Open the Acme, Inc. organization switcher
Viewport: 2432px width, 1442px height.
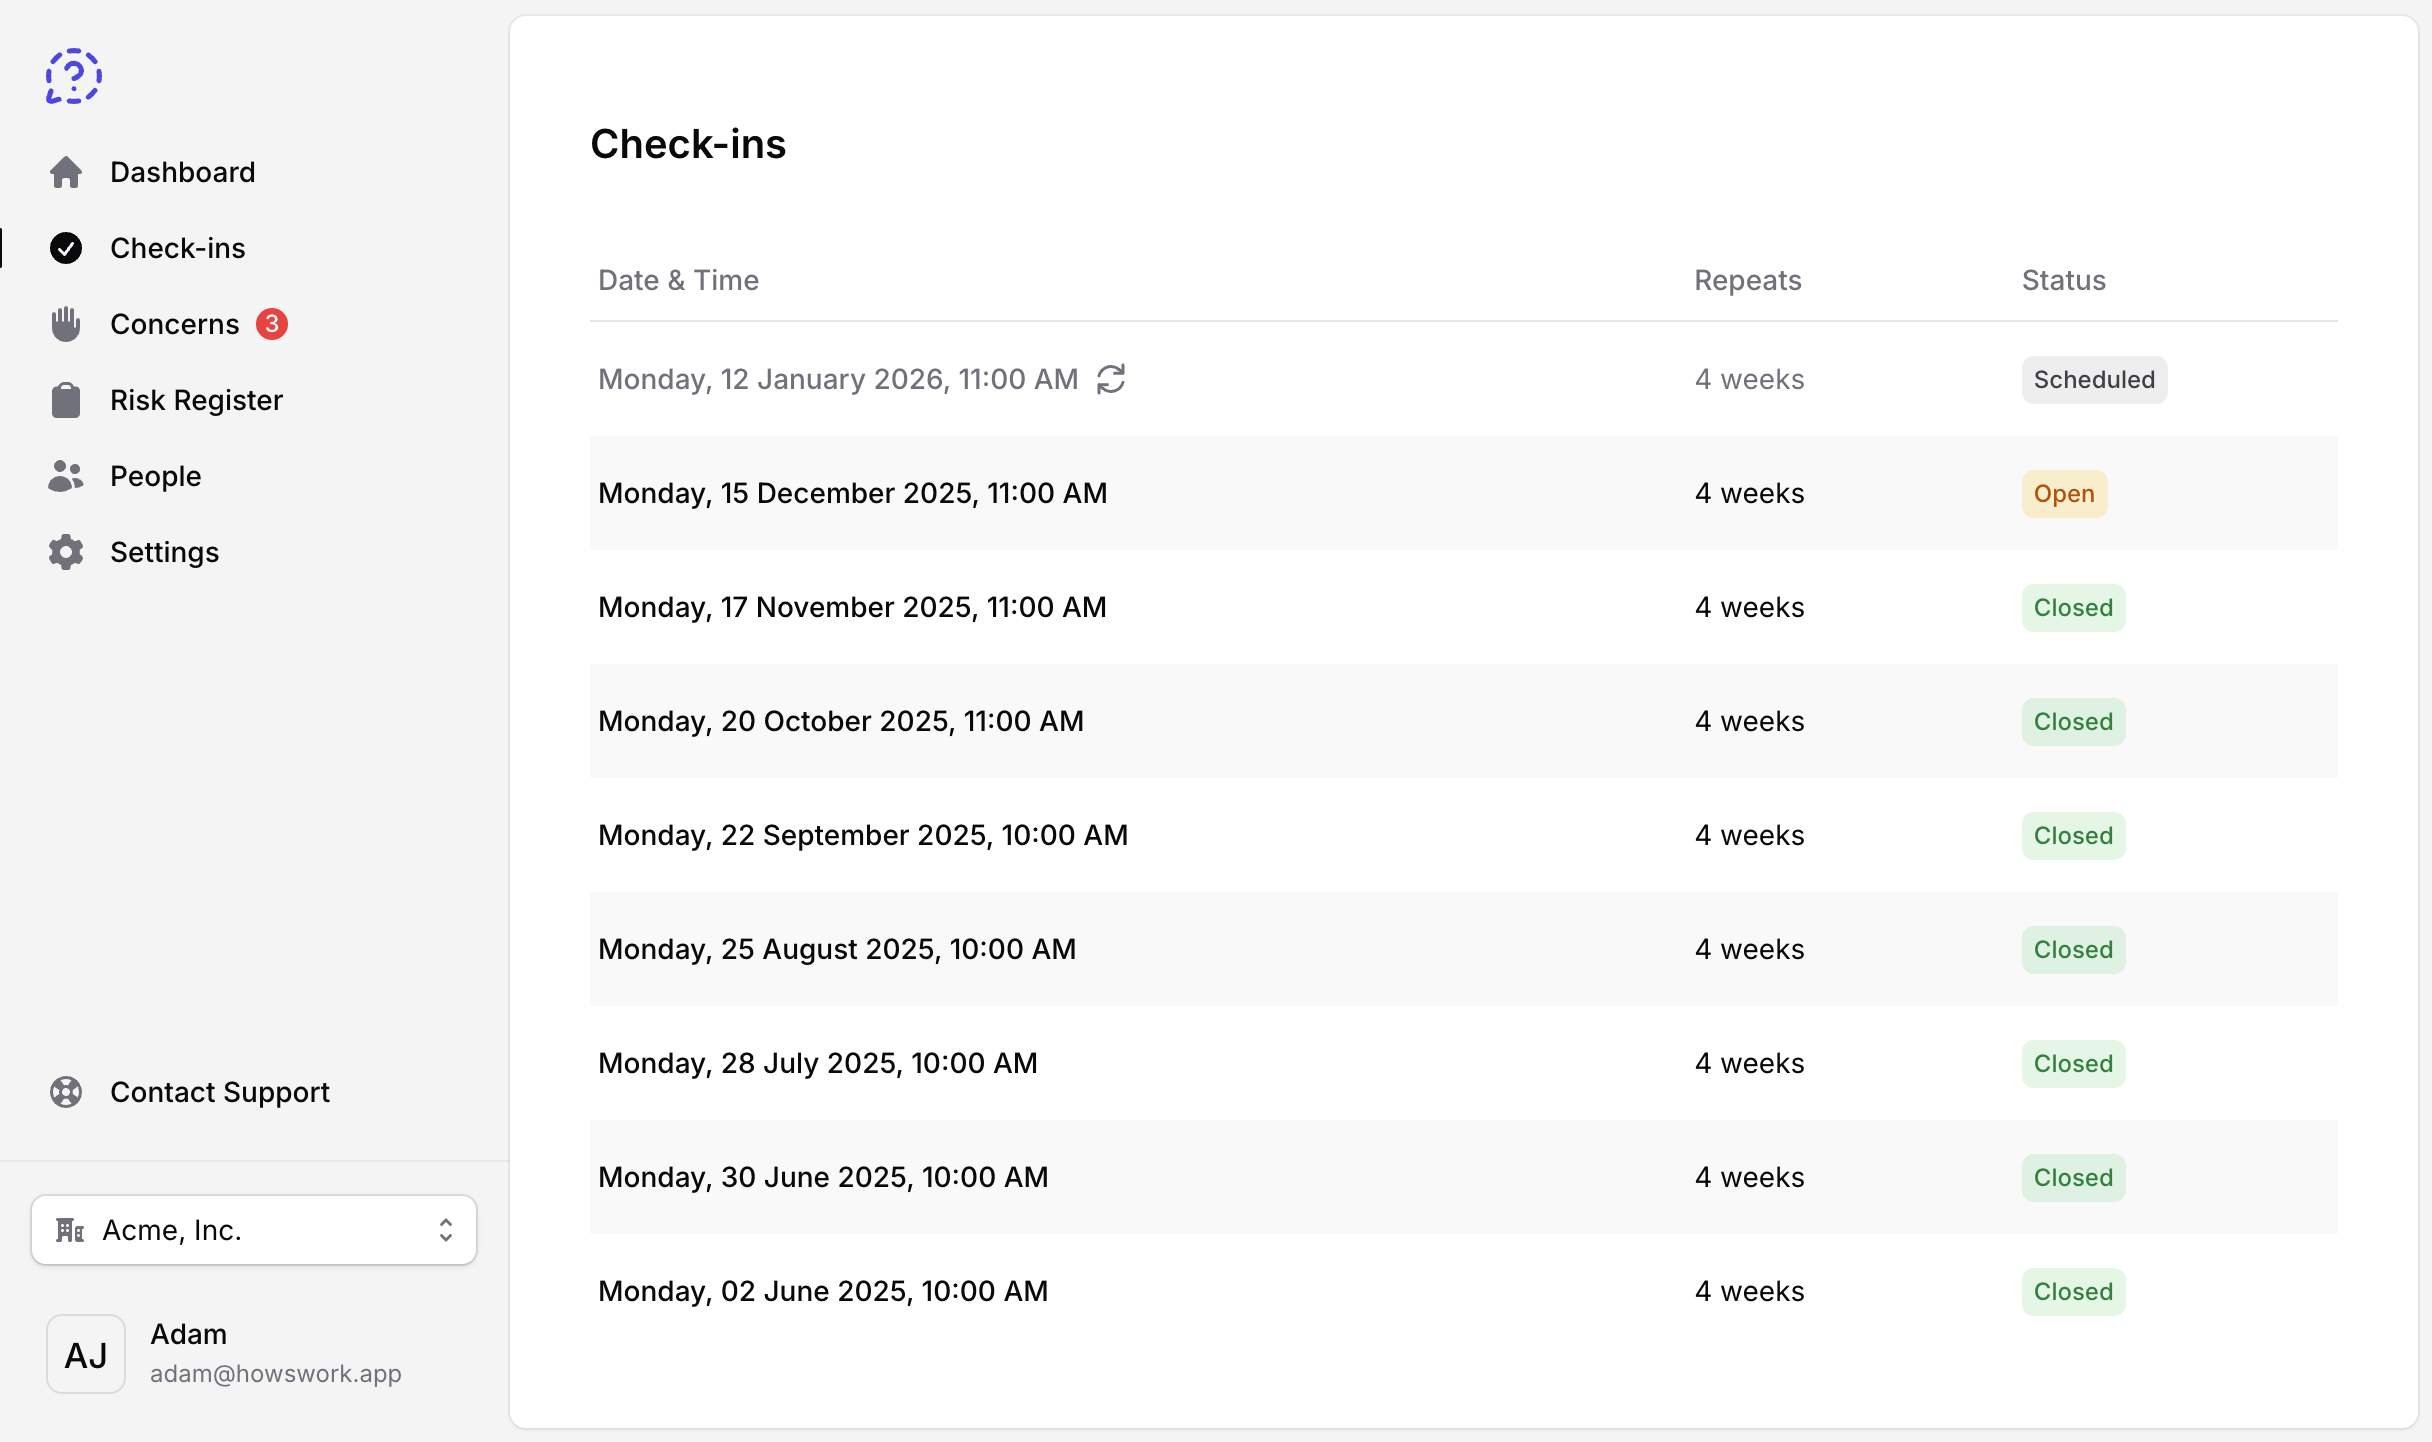[x=253, y=1230]
